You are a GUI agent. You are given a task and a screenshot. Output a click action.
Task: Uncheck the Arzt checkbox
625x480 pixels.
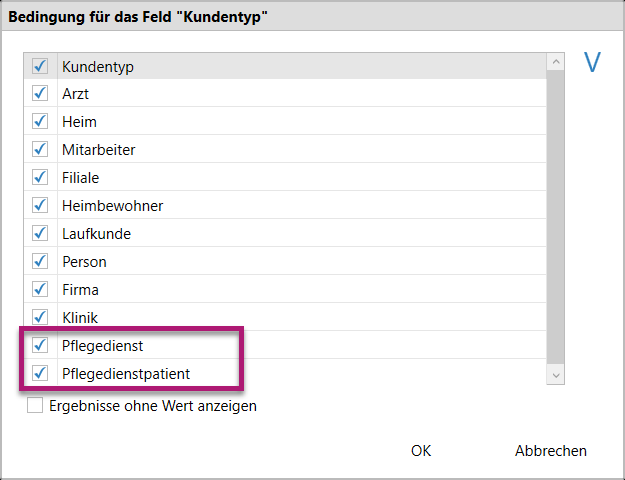pos(41,94)
